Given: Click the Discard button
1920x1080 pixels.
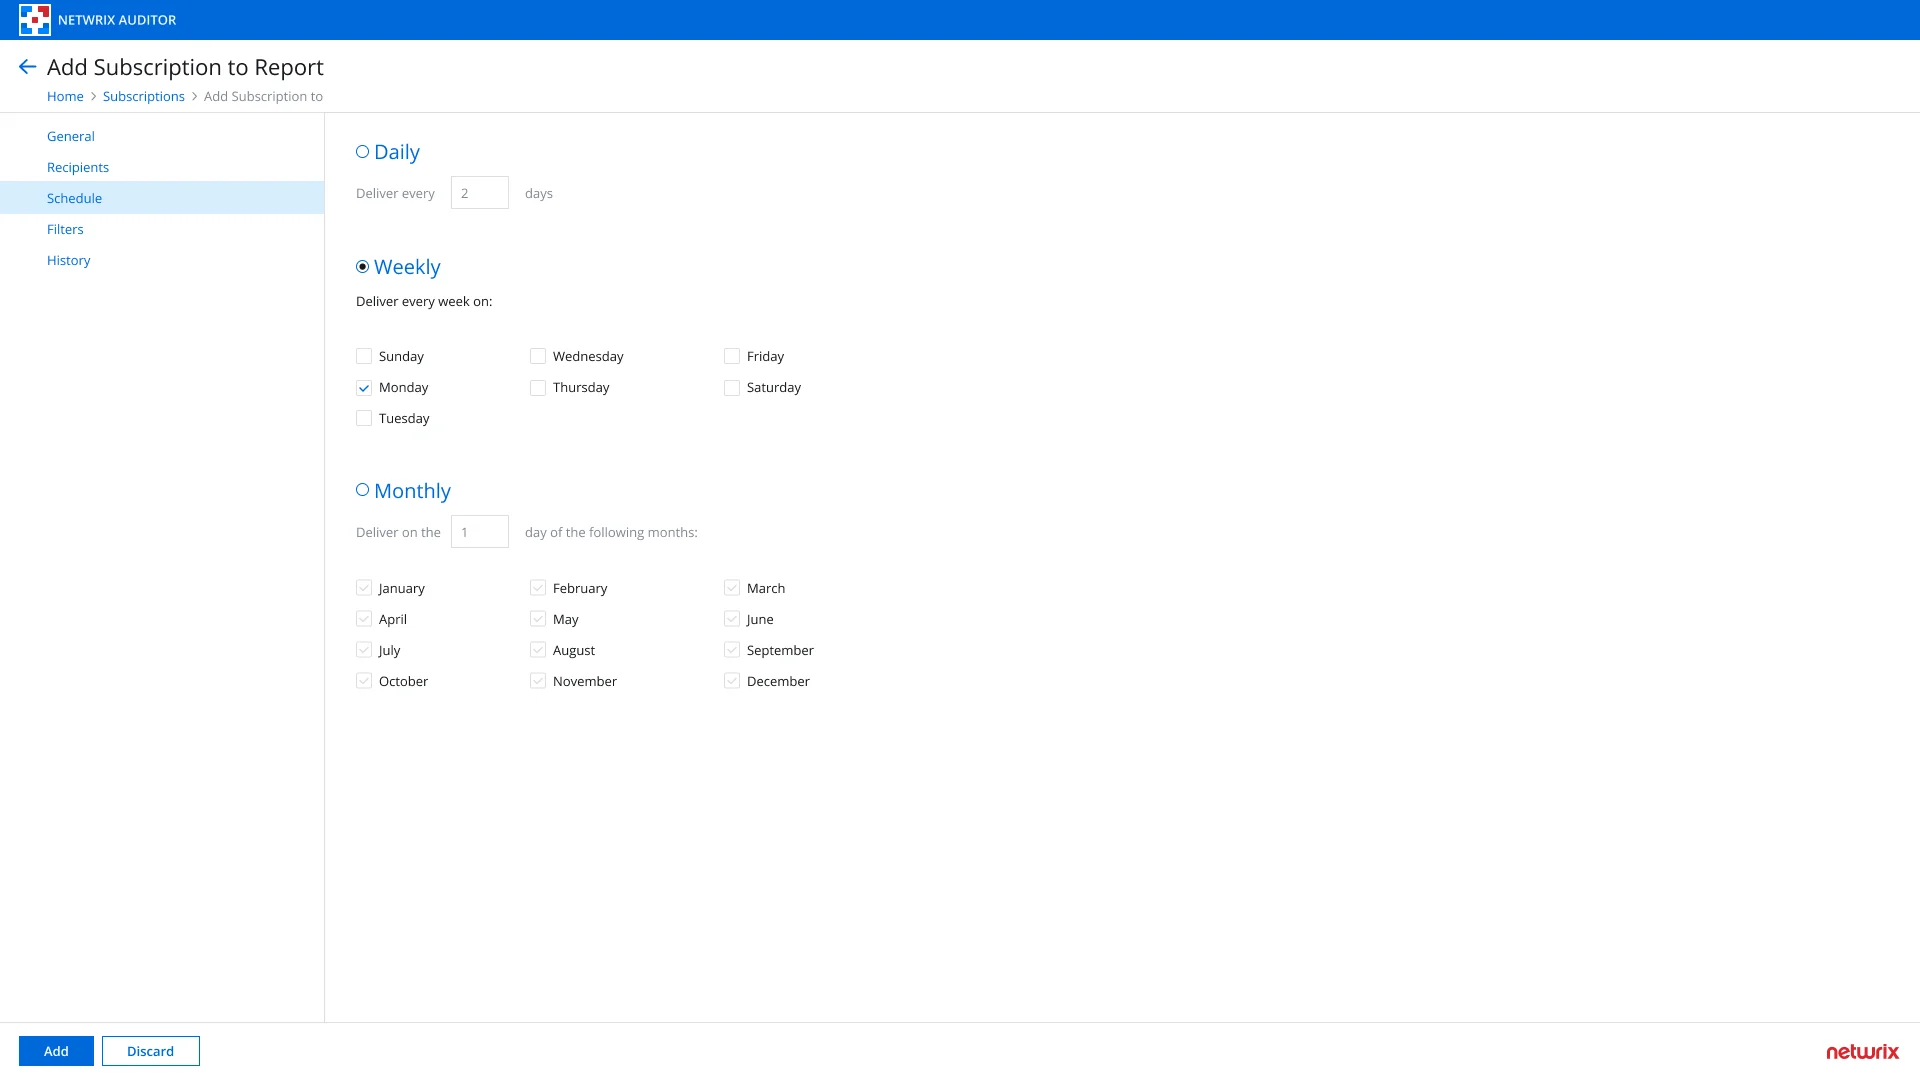Looking at the screenshot, I should pyautogui.click(x=151, y=1051).
